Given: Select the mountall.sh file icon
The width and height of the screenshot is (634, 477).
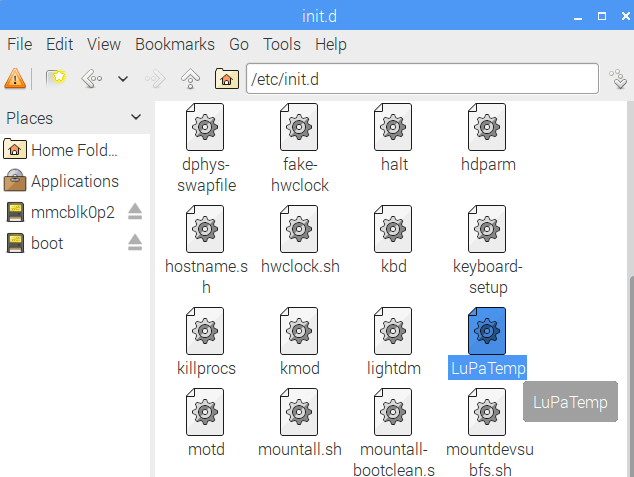Looking at the screenshot, I should pos(299,412).
